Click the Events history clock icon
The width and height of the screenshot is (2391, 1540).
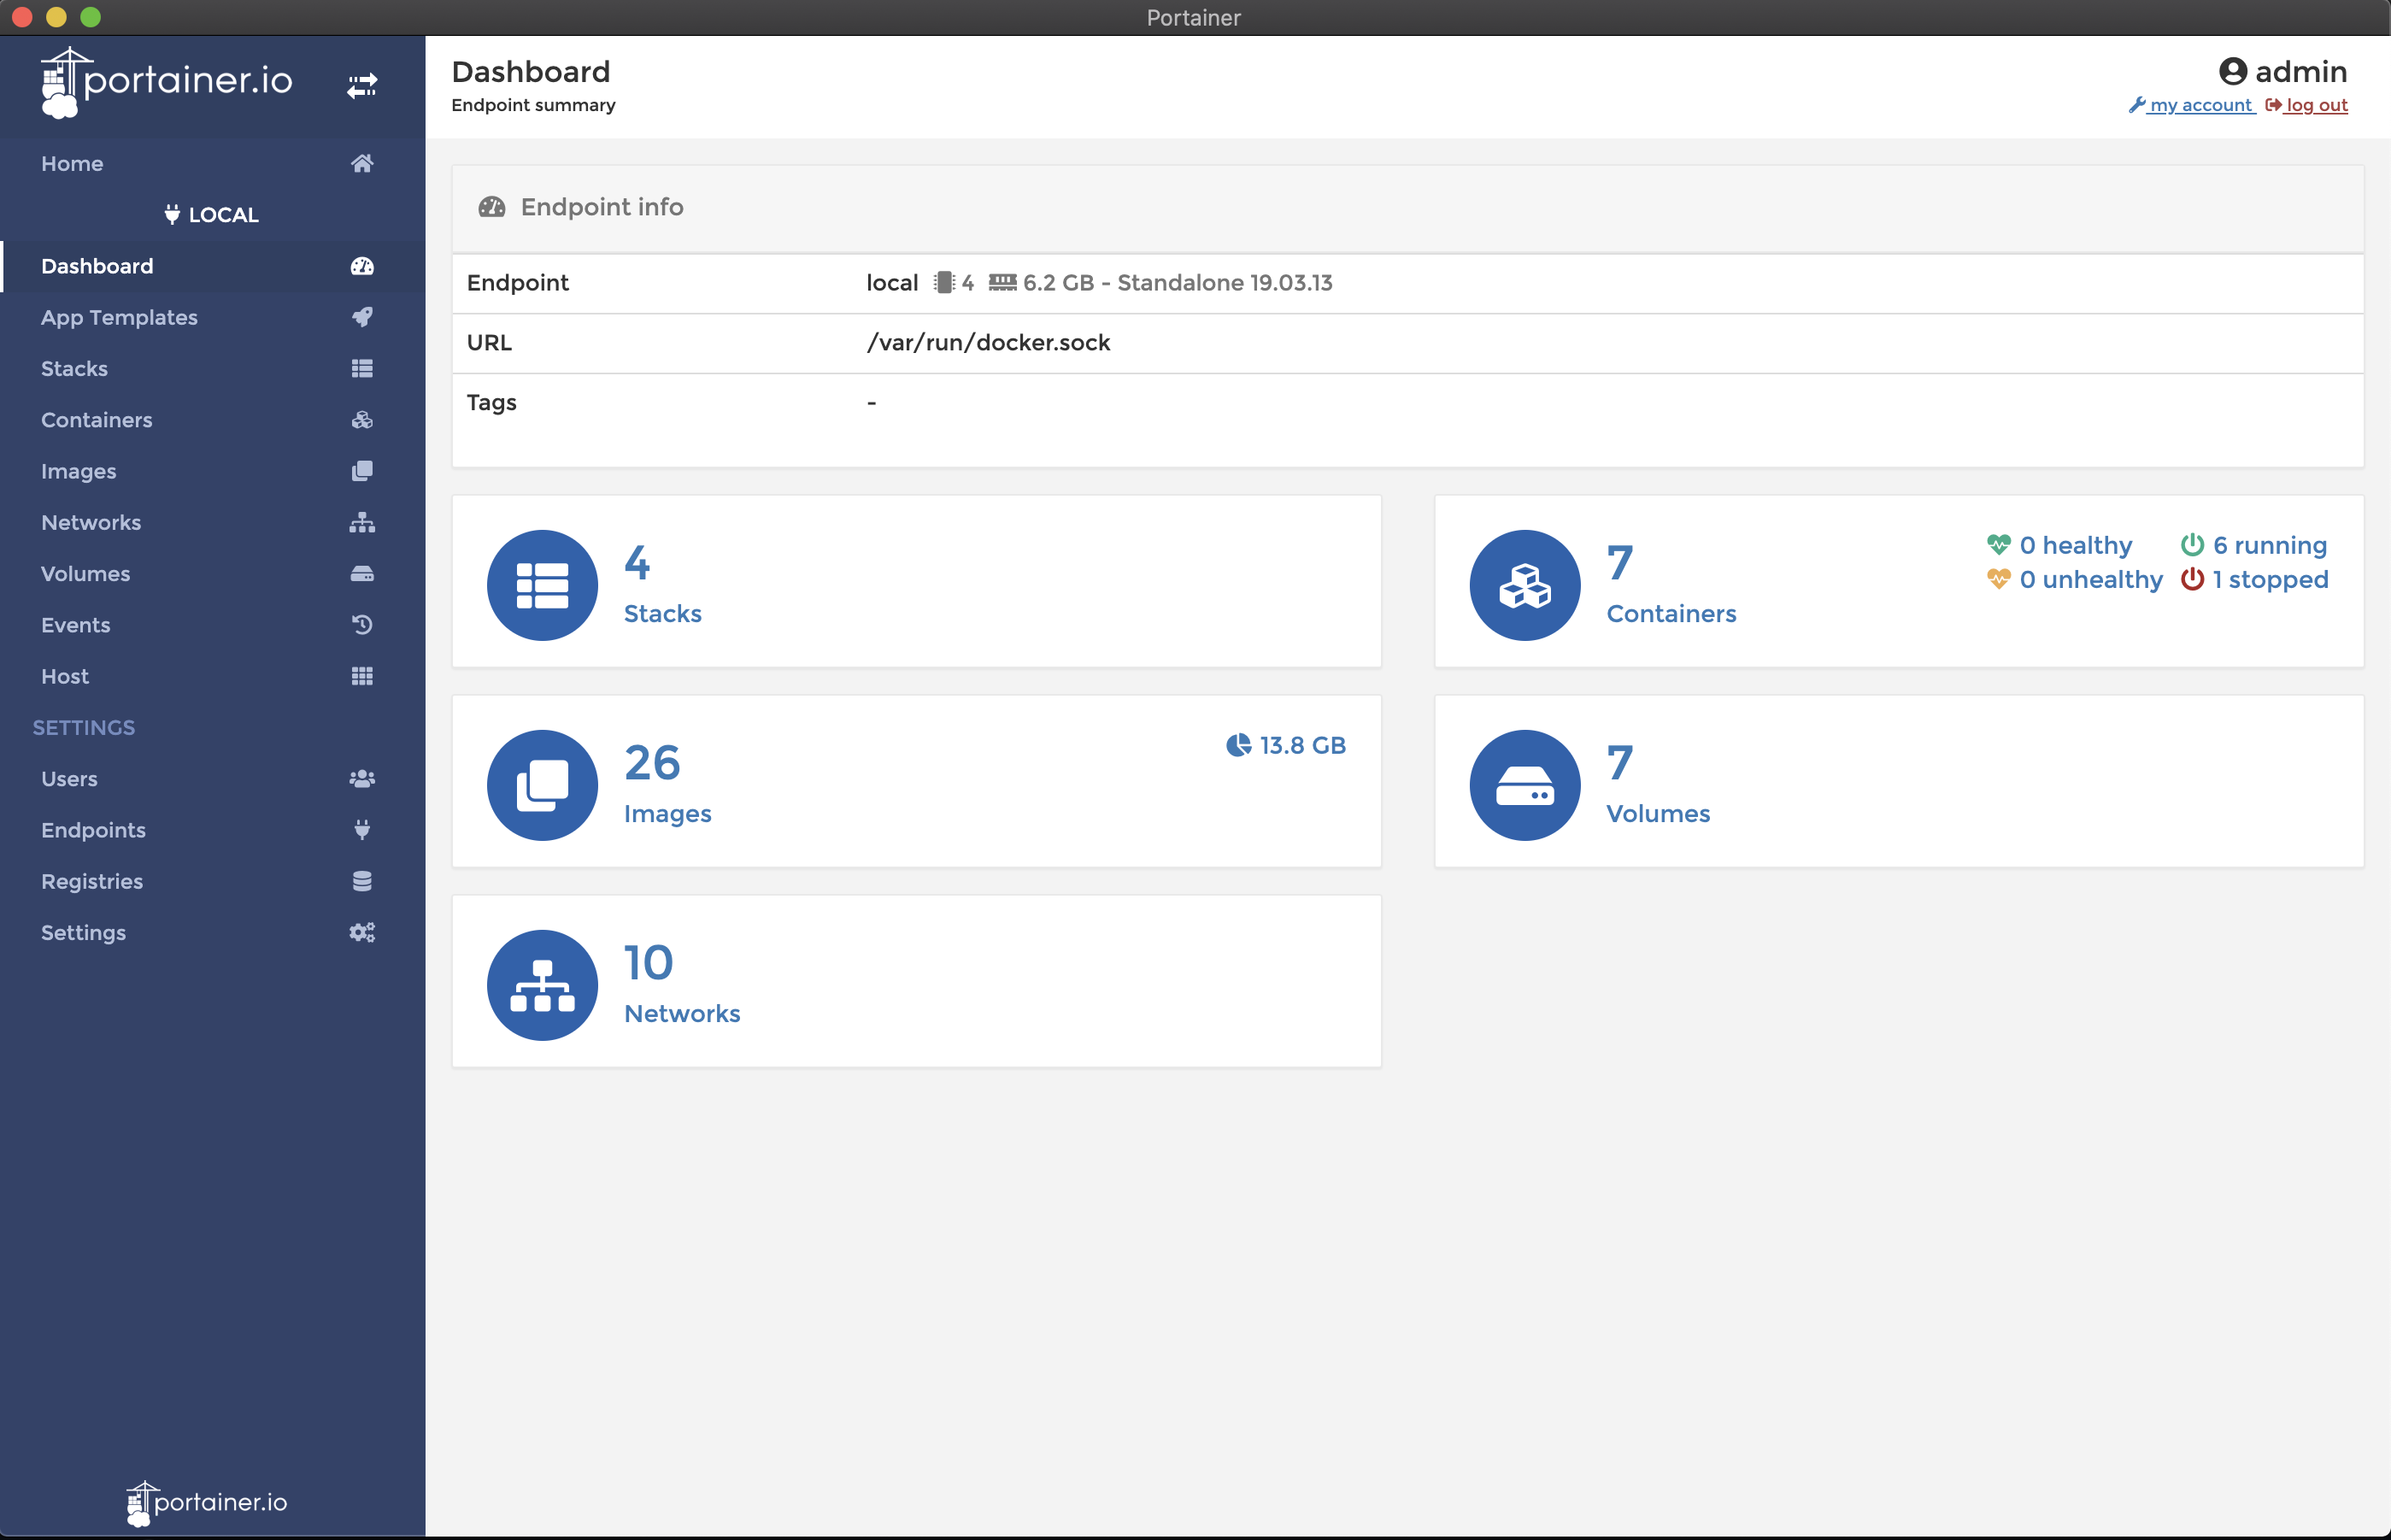(x=362, y=625)
